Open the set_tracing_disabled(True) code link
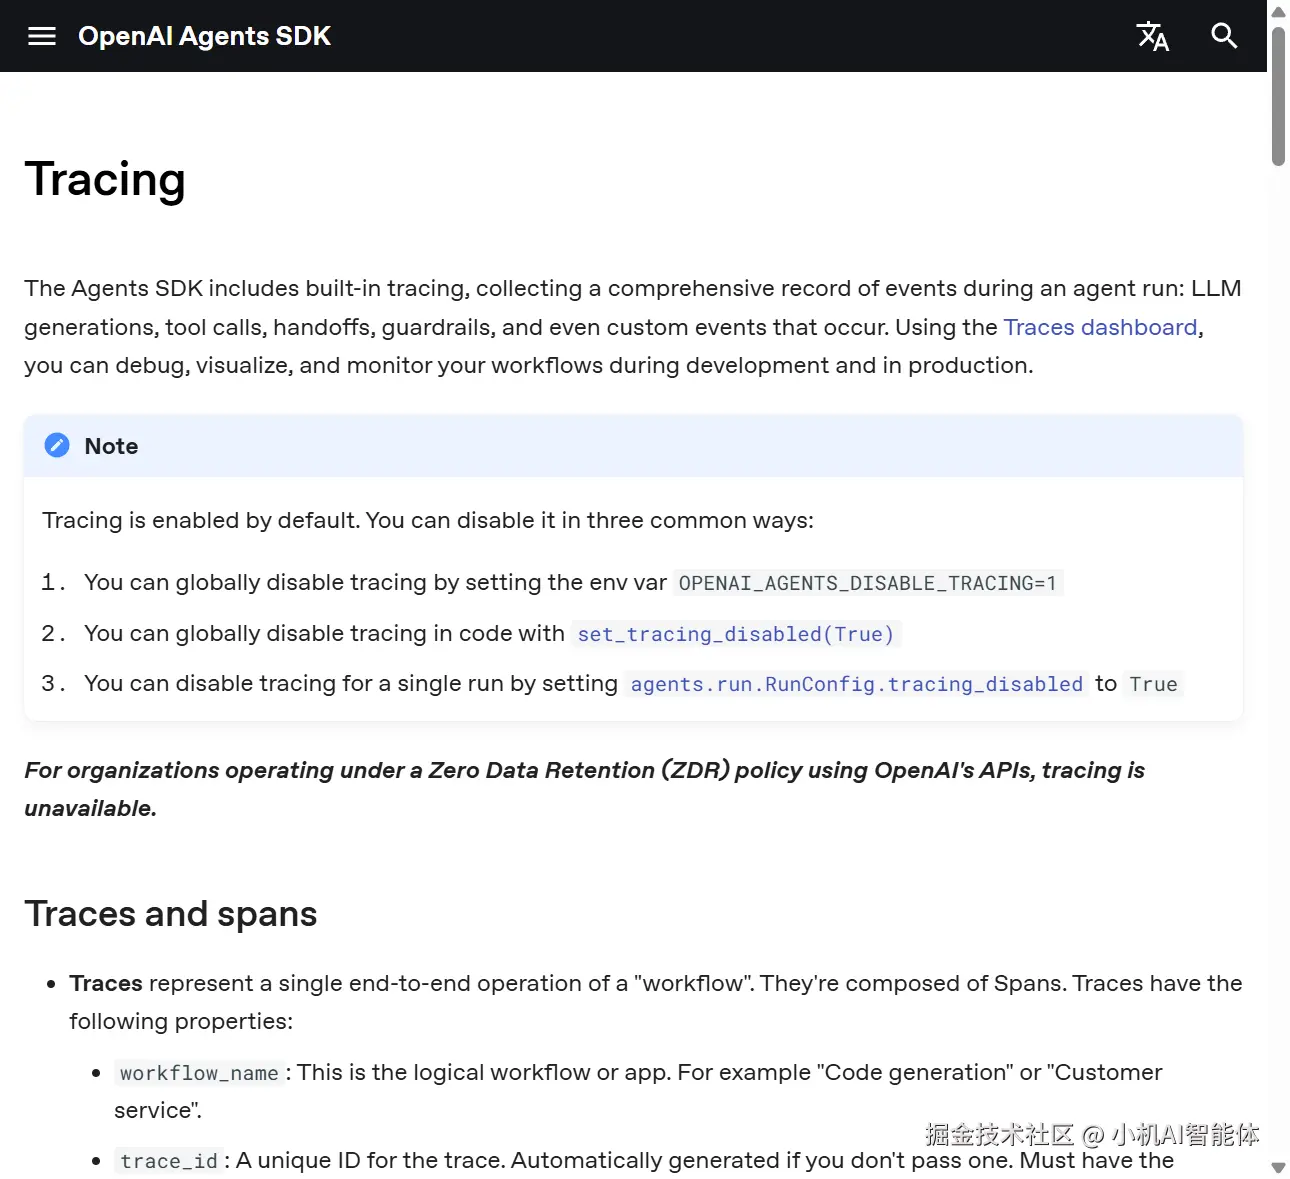The image size is (1290, 1179). pyautogui.click(x=736, y=634)
